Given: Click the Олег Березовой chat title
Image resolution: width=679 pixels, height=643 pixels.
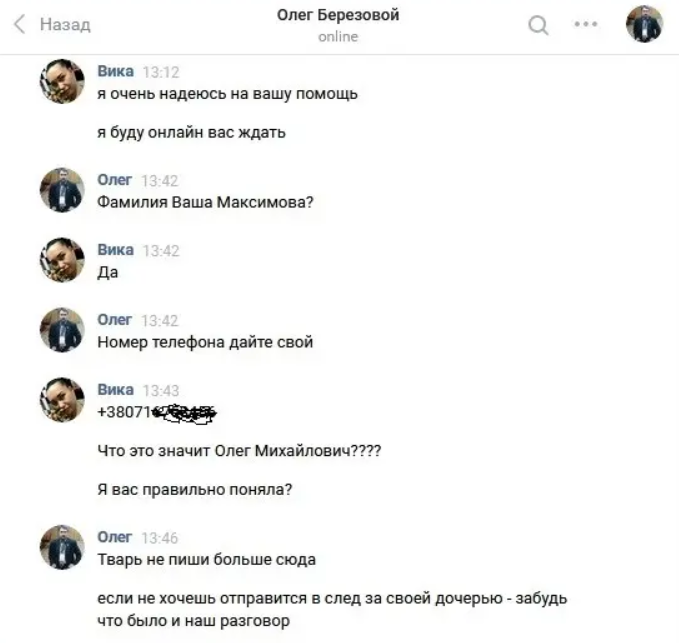Looking at the screenshot, I should click(338, 15).
